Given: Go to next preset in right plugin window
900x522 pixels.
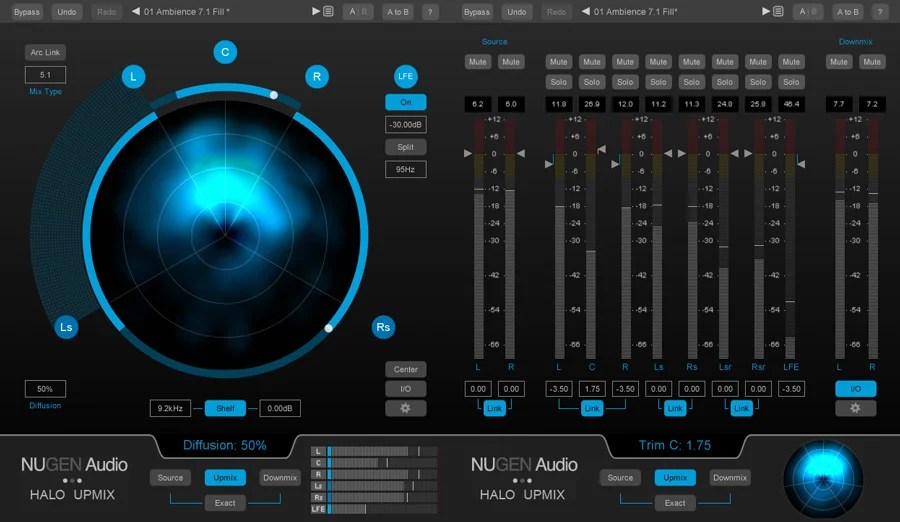Looking at the screenshot, I should (x=765, y=11).
